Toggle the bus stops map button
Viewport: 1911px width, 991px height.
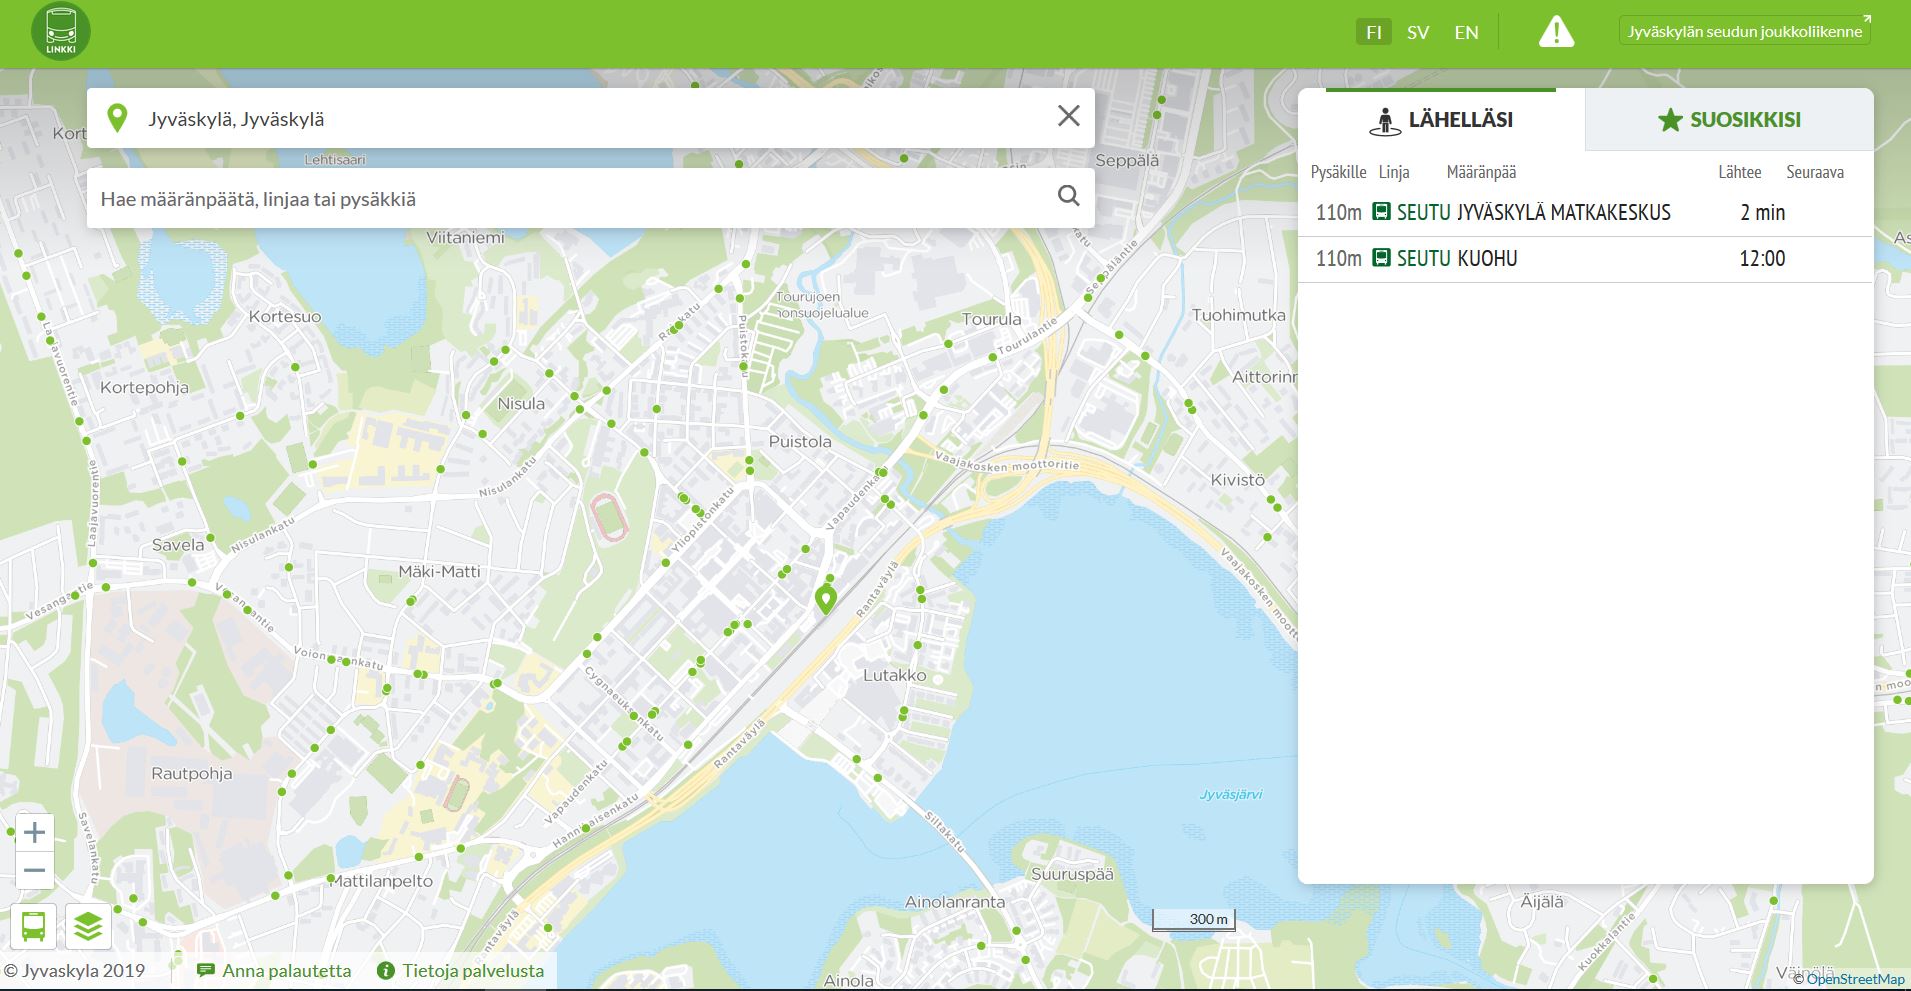[x=33, y=926]
